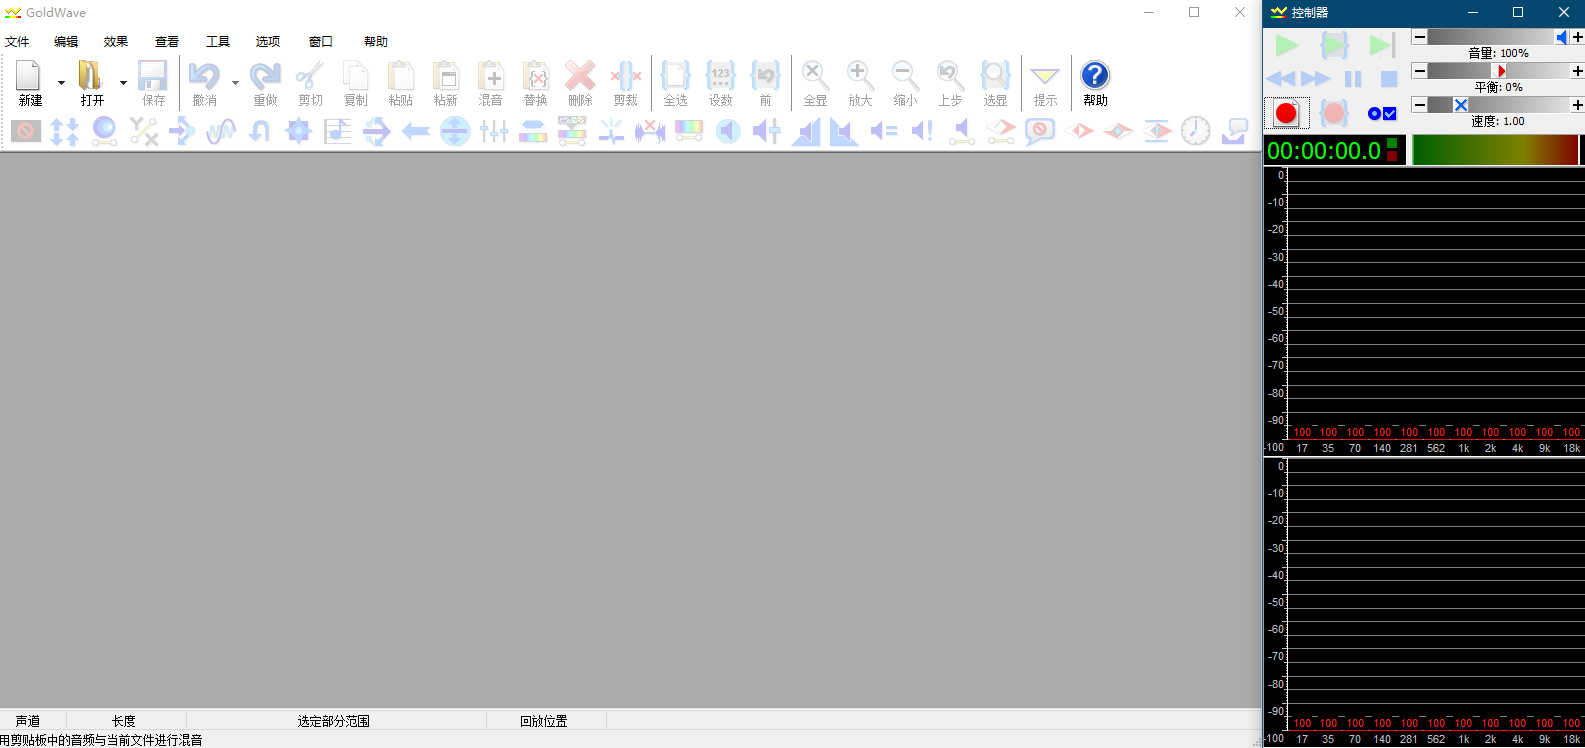The image size is (1585, 748).
Task: Click the balance (平衡) slider handle
Action: coord(1501,71)
